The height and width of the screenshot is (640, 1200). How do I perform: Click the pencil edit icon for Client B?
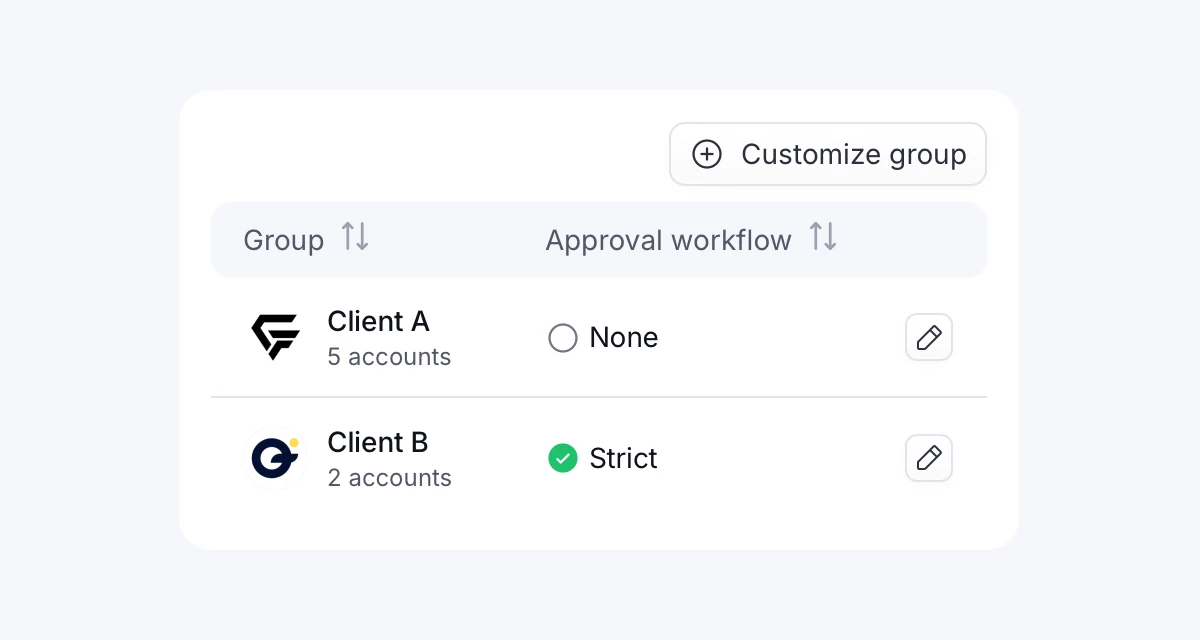pos(928,458)
